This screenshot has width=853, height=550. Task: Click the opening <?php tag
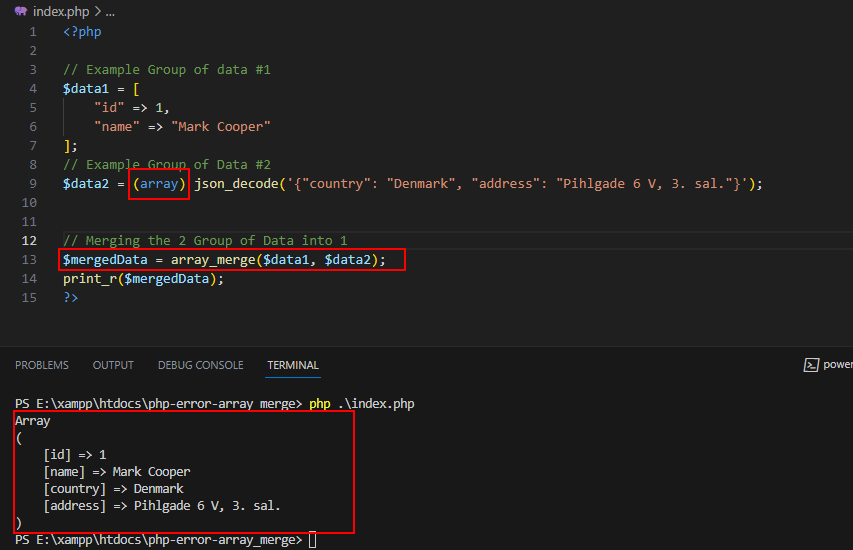click(82, 32)
